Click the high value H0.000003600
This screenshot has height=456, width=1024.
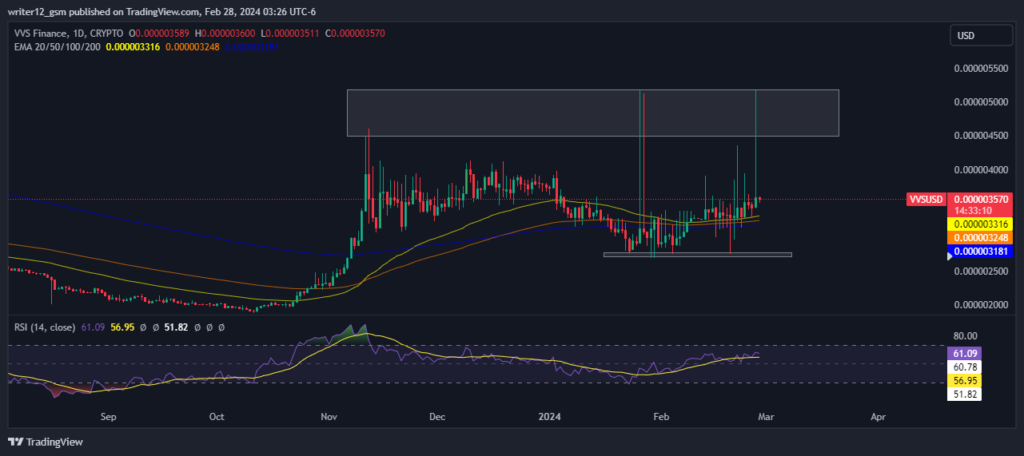click(x=223, y=33)
